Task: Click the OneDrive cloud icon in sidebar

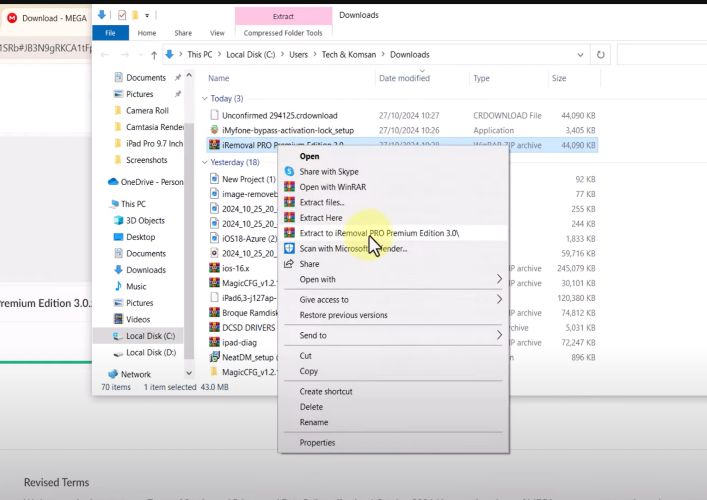Action: pos(113,182)
